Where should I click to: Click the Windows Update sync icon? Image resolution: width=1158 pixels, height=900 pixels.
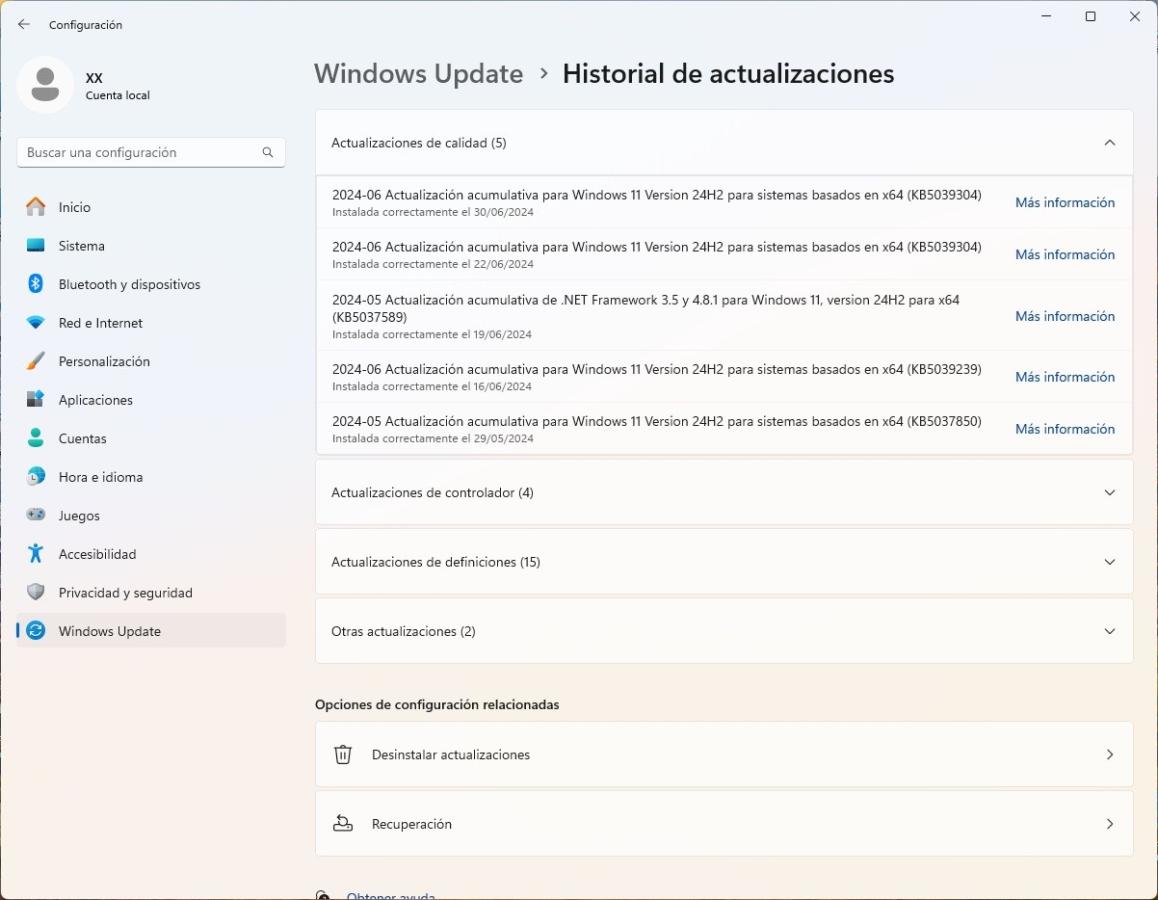tap(35, 631)
